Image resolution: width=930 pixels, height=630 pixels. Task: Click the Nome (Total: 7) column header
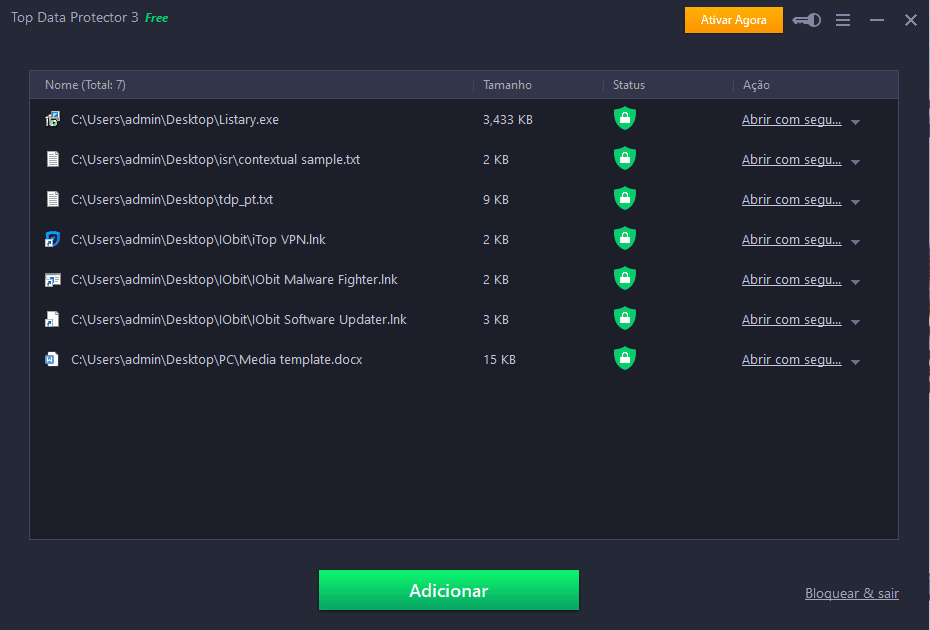pyautogui.click(x=85, y=85)
